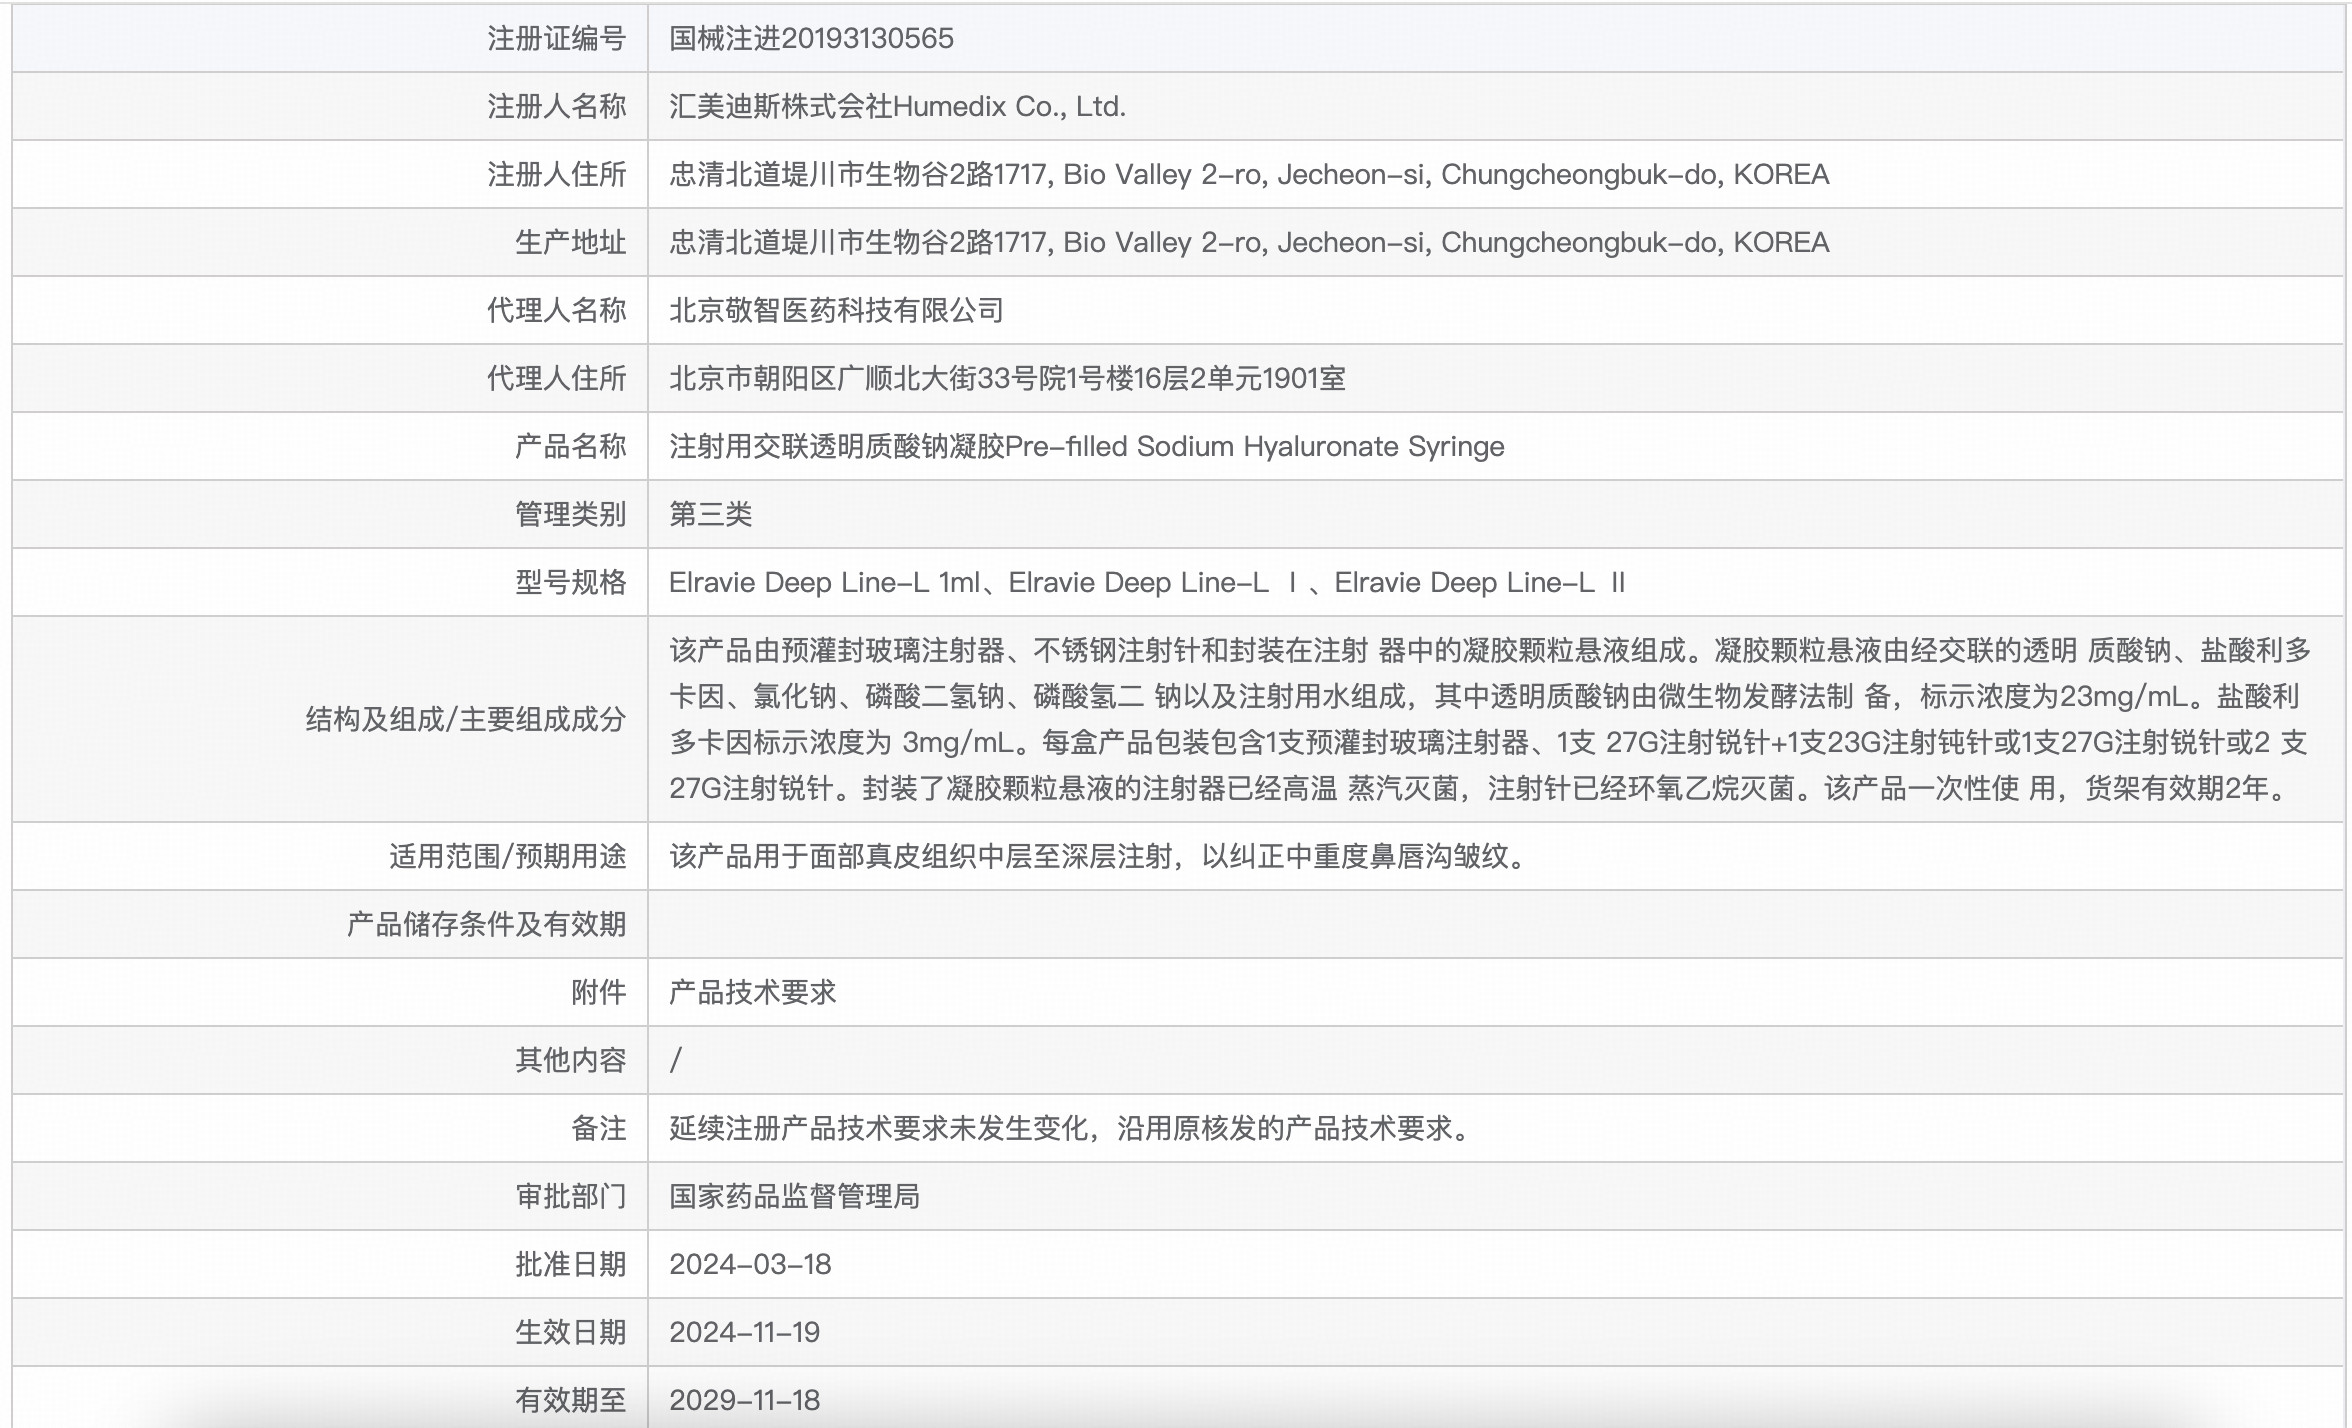Screen dimensions: 2352x1428
Task: Click the 备注 remark text
Action: tap(1070, 1129)
